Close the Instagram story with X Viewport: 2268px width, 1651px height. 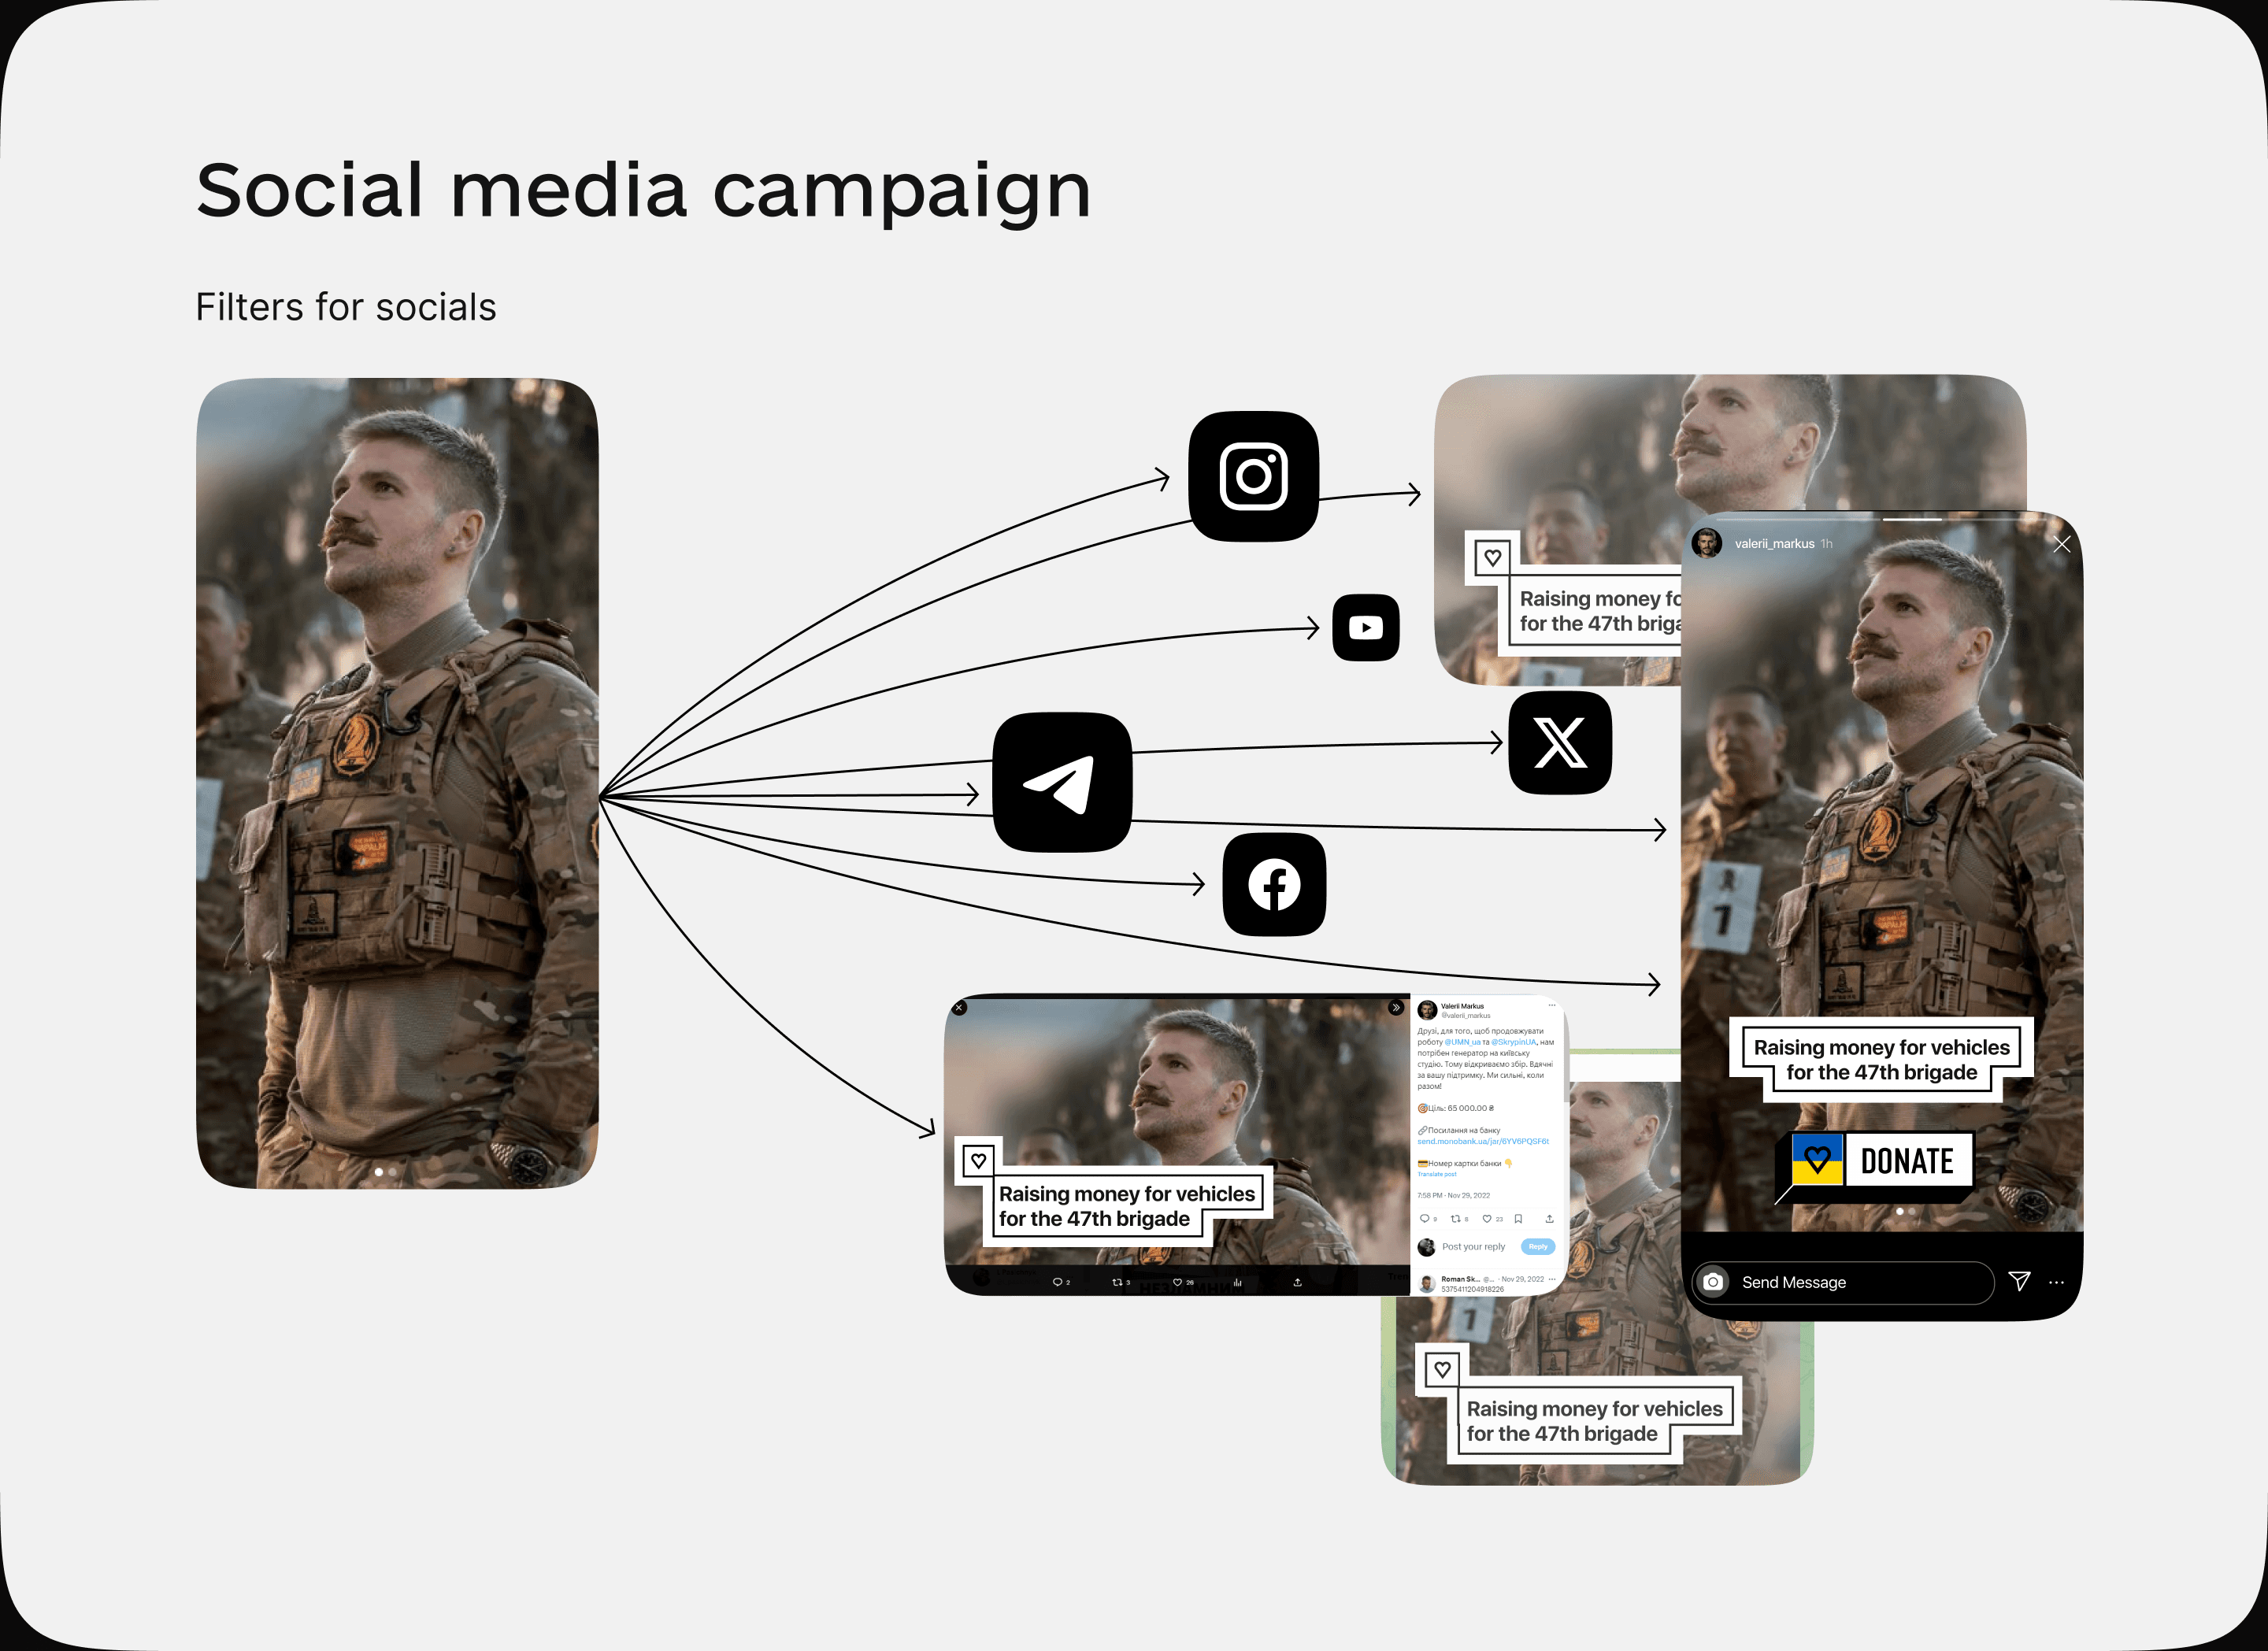(x=2061, y=544)
